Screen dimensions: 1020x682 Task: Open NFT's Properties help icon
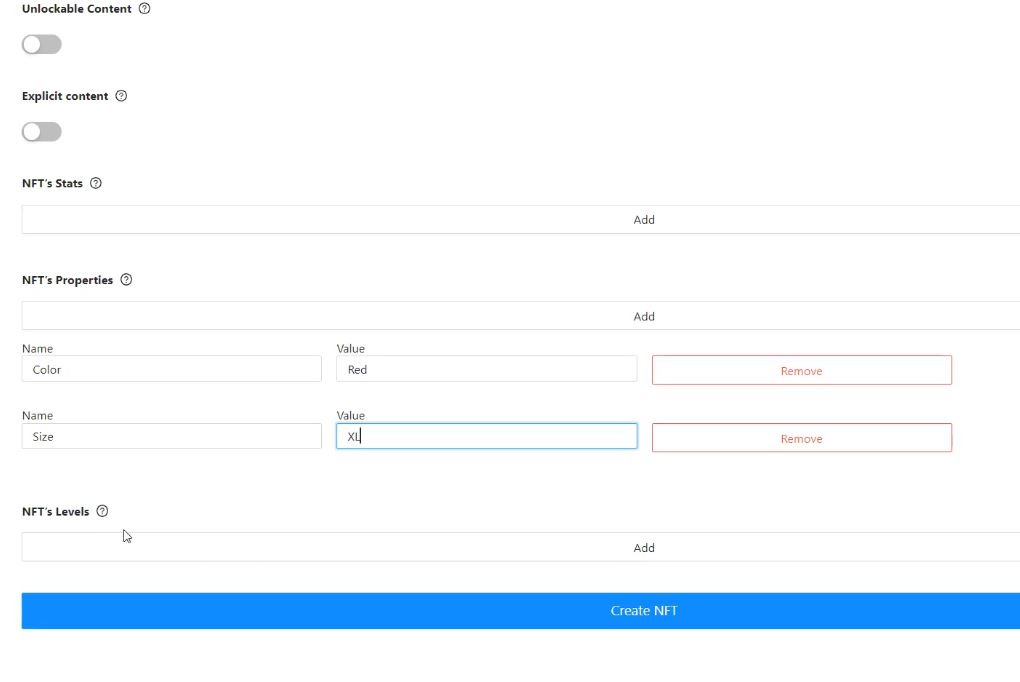tap(126, 279)
